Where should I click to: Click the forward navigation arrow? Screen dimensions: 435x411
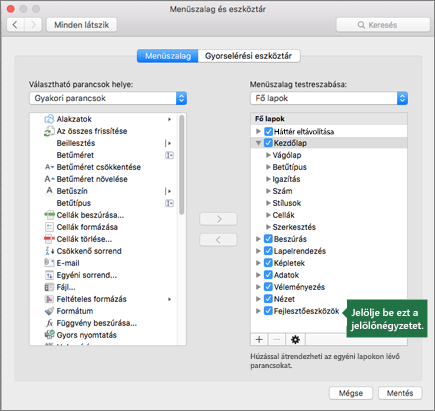[x=33, y=25]
